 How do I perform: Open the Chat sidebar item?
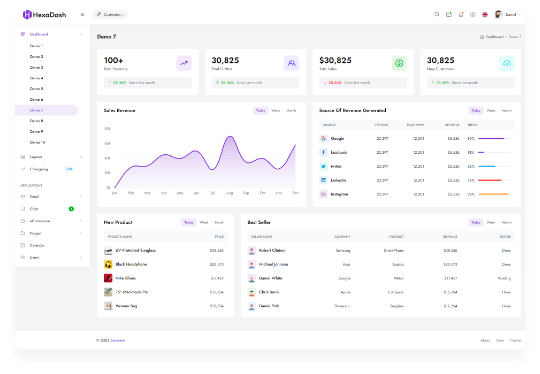tap(34, 209)
